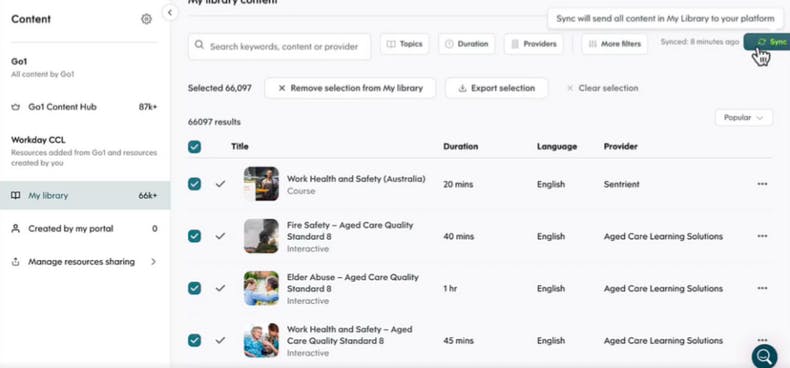Open the Popular sort dropdown
Viewport: 790px width, 368px height.
pos(744,117)
